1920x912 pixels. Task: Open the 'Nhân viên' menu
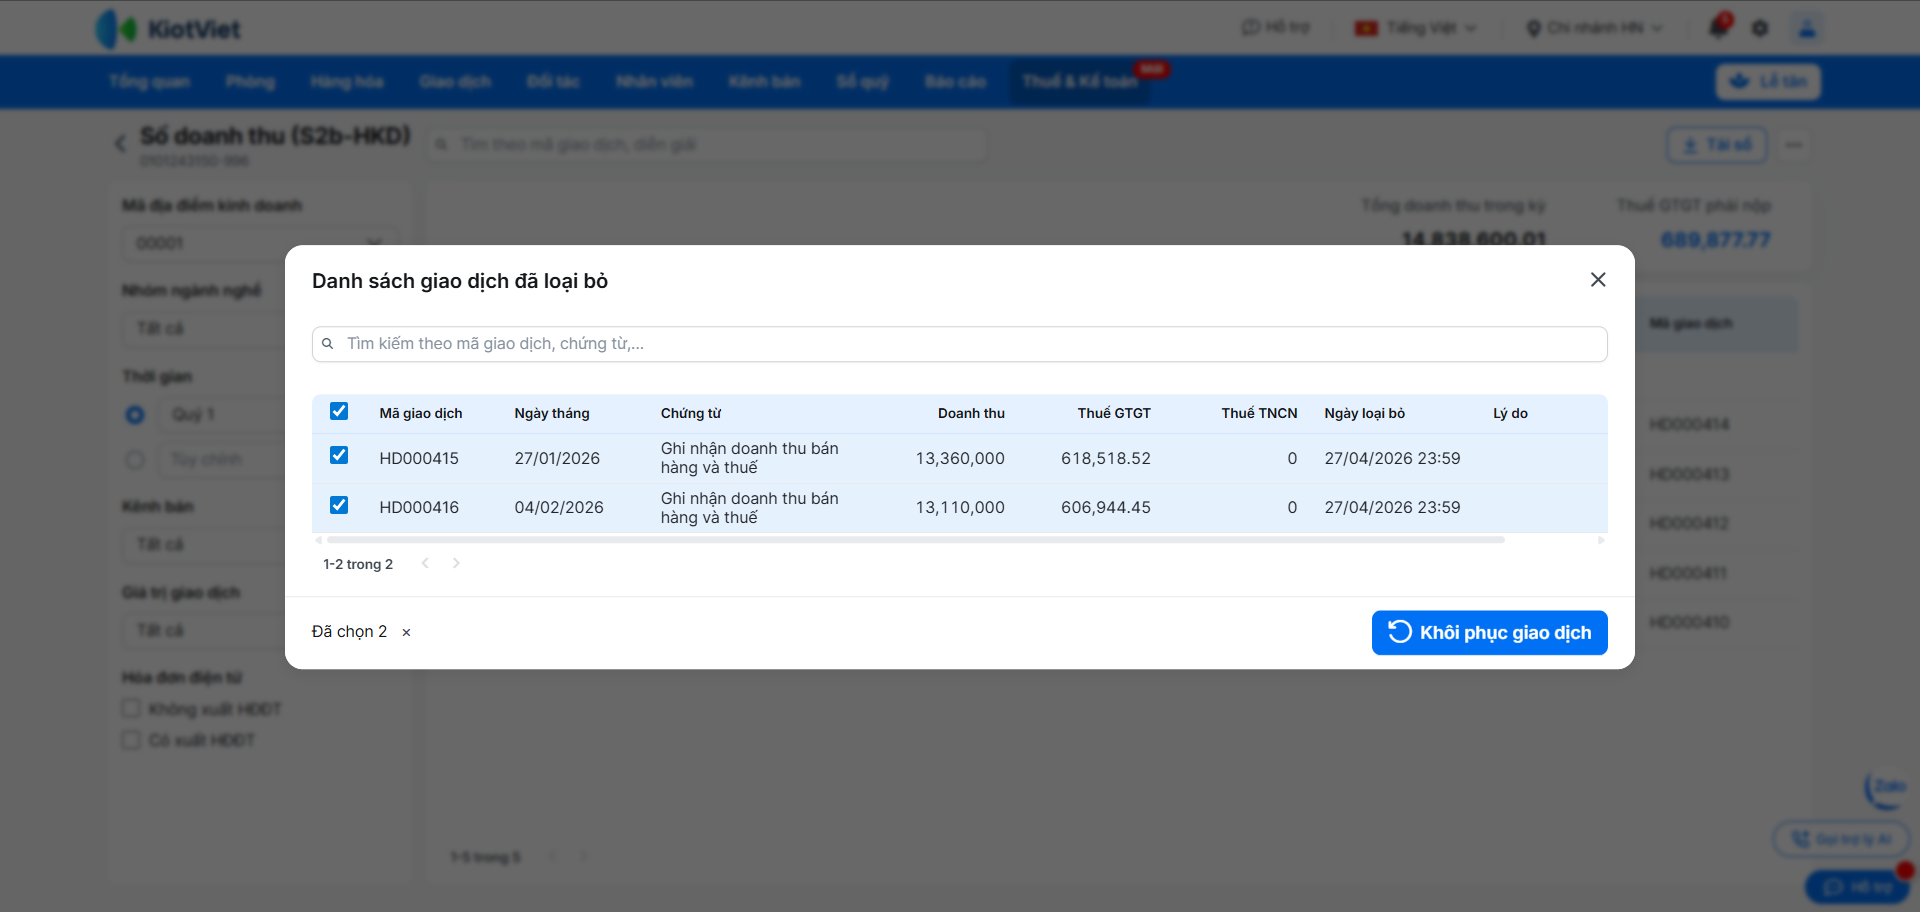[654, 81]
